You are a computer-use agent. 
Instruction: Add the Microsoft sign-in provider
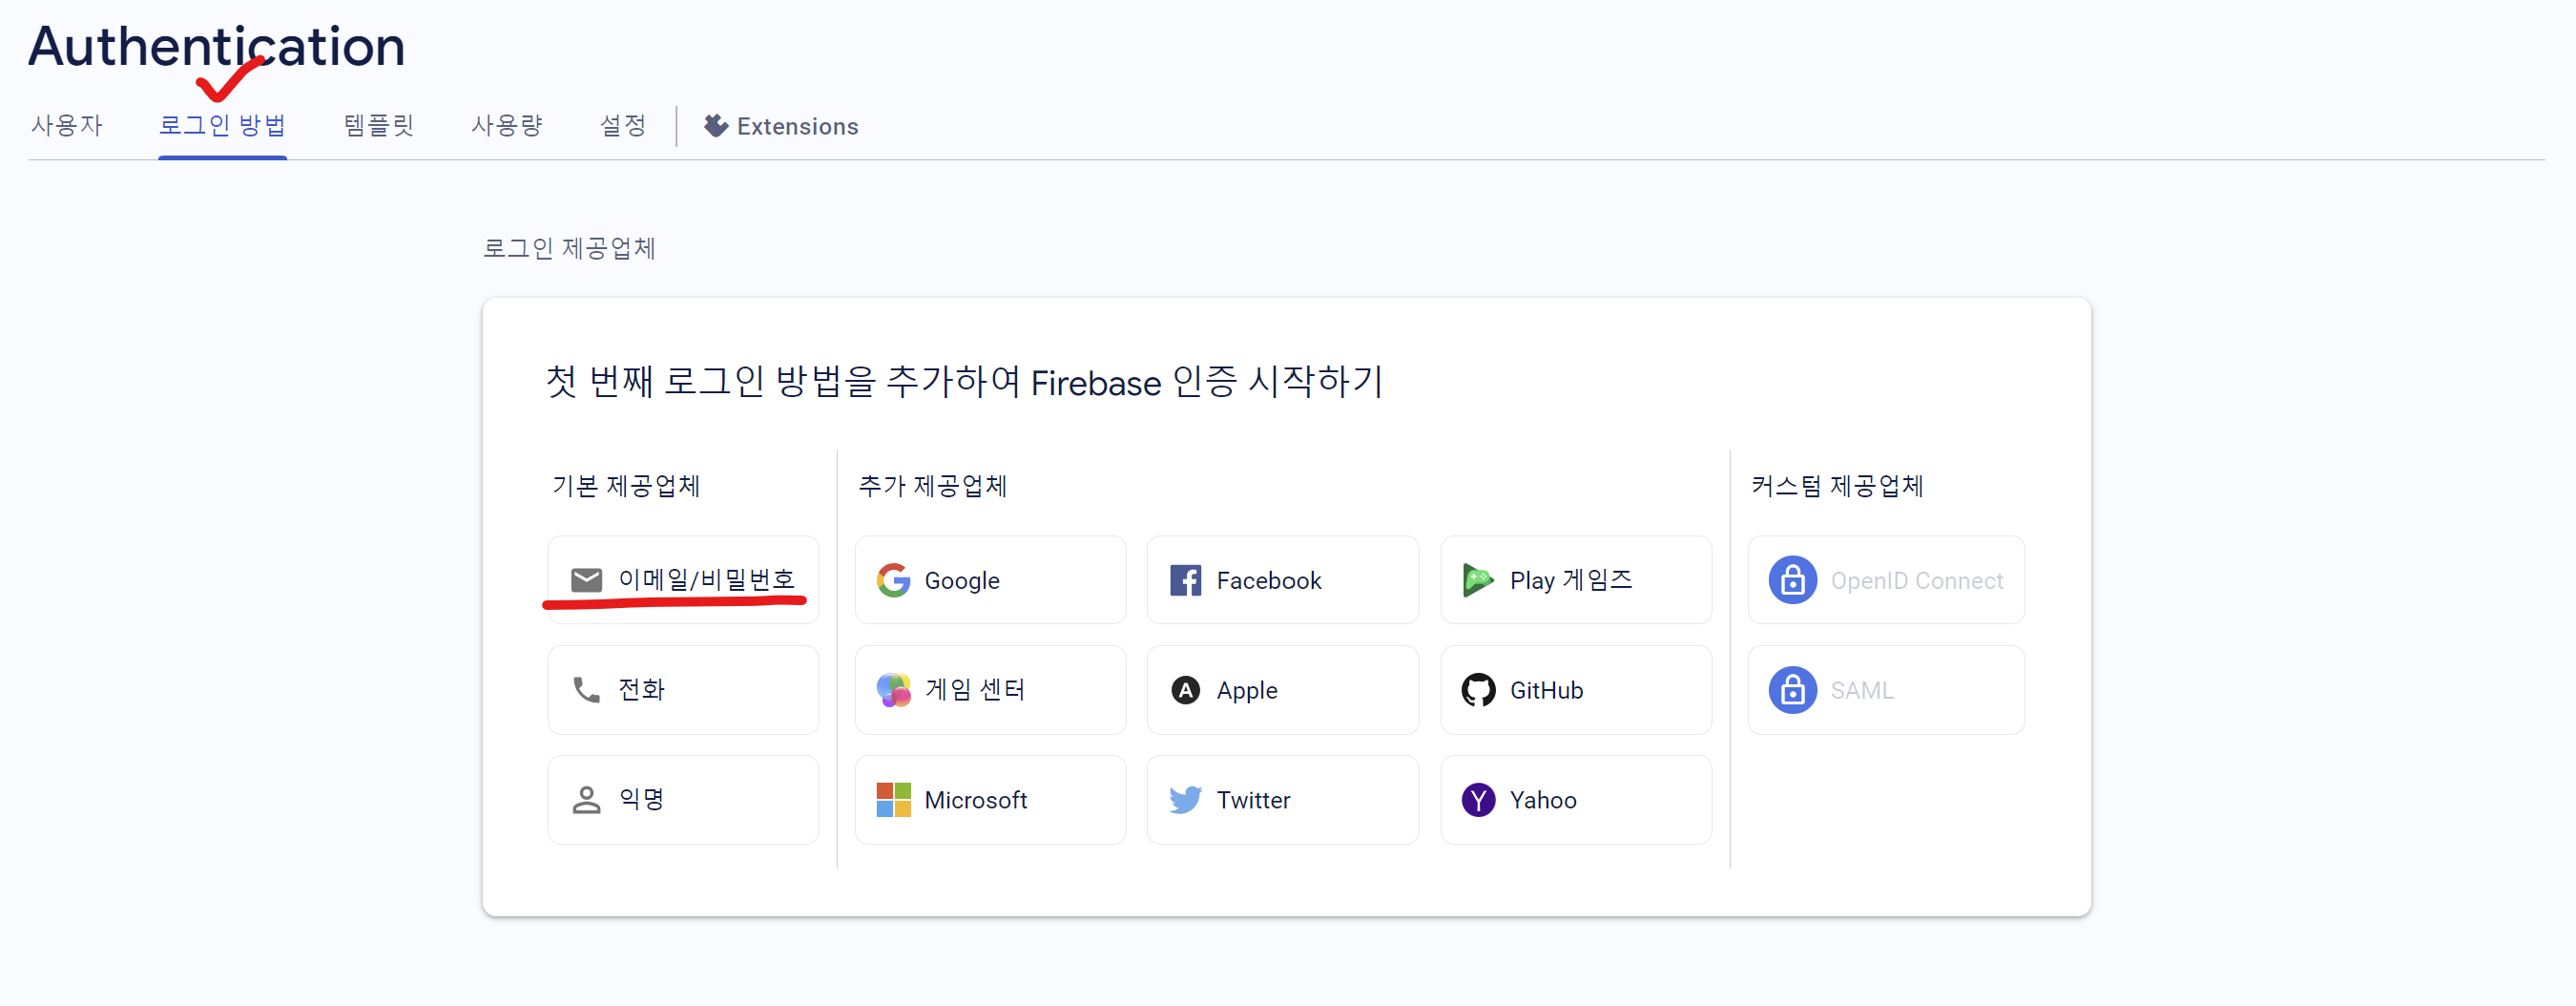(x=990, y=800)
